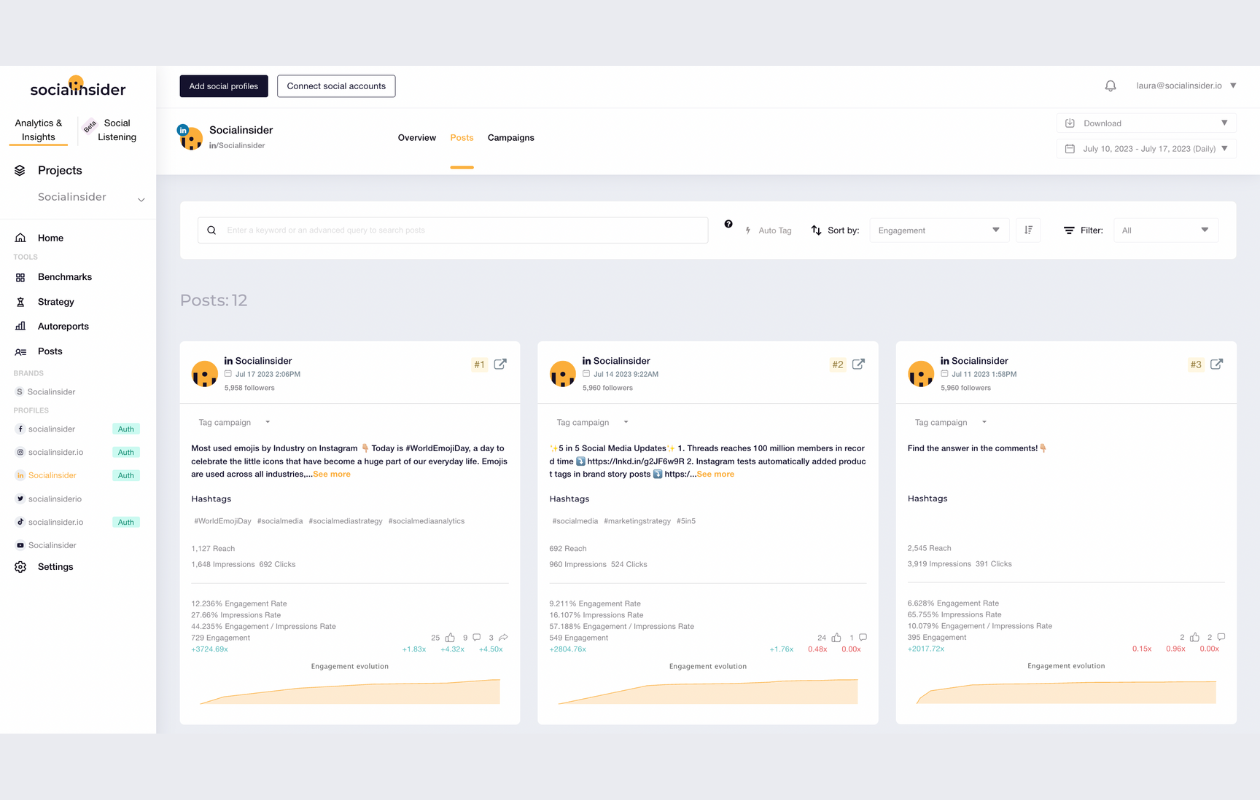Open Tag campaign dropdown on post #3
The width and height of the screenshot is (1260, 800).
(x=950, y=422)
